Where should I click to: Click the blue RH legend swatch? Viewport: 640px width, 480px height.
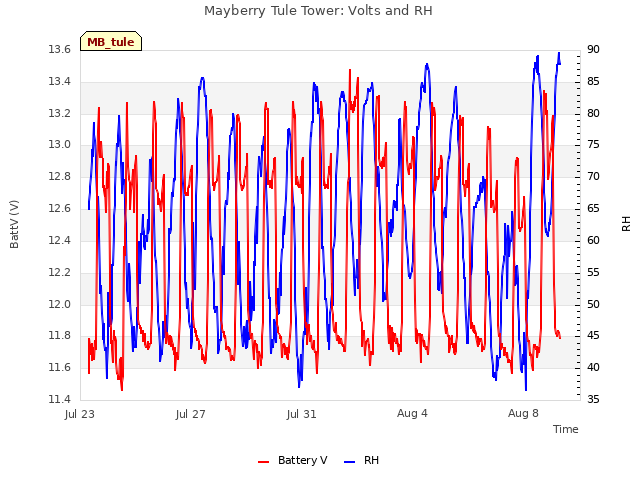click(349, 462)
